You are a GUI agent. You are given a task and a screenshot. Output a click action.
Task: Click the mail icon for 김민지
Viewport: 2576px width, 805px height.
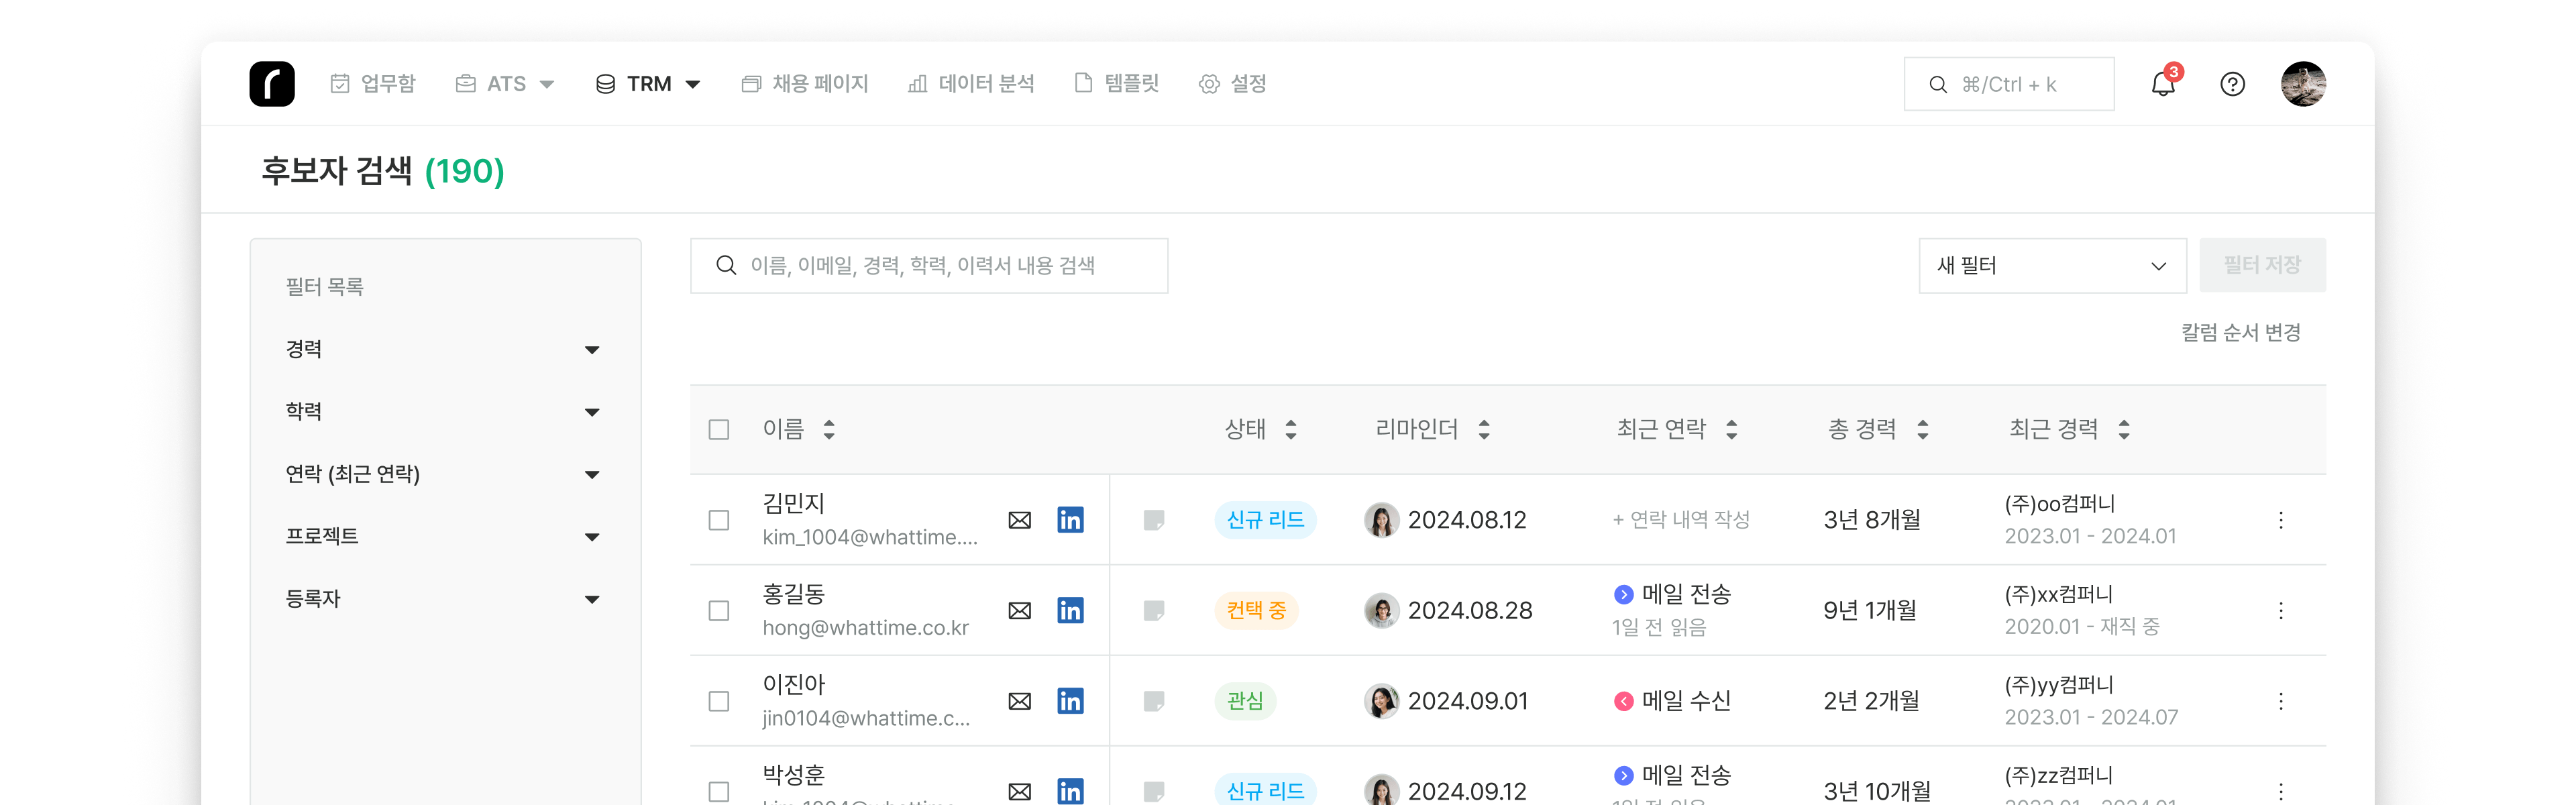1019,520
